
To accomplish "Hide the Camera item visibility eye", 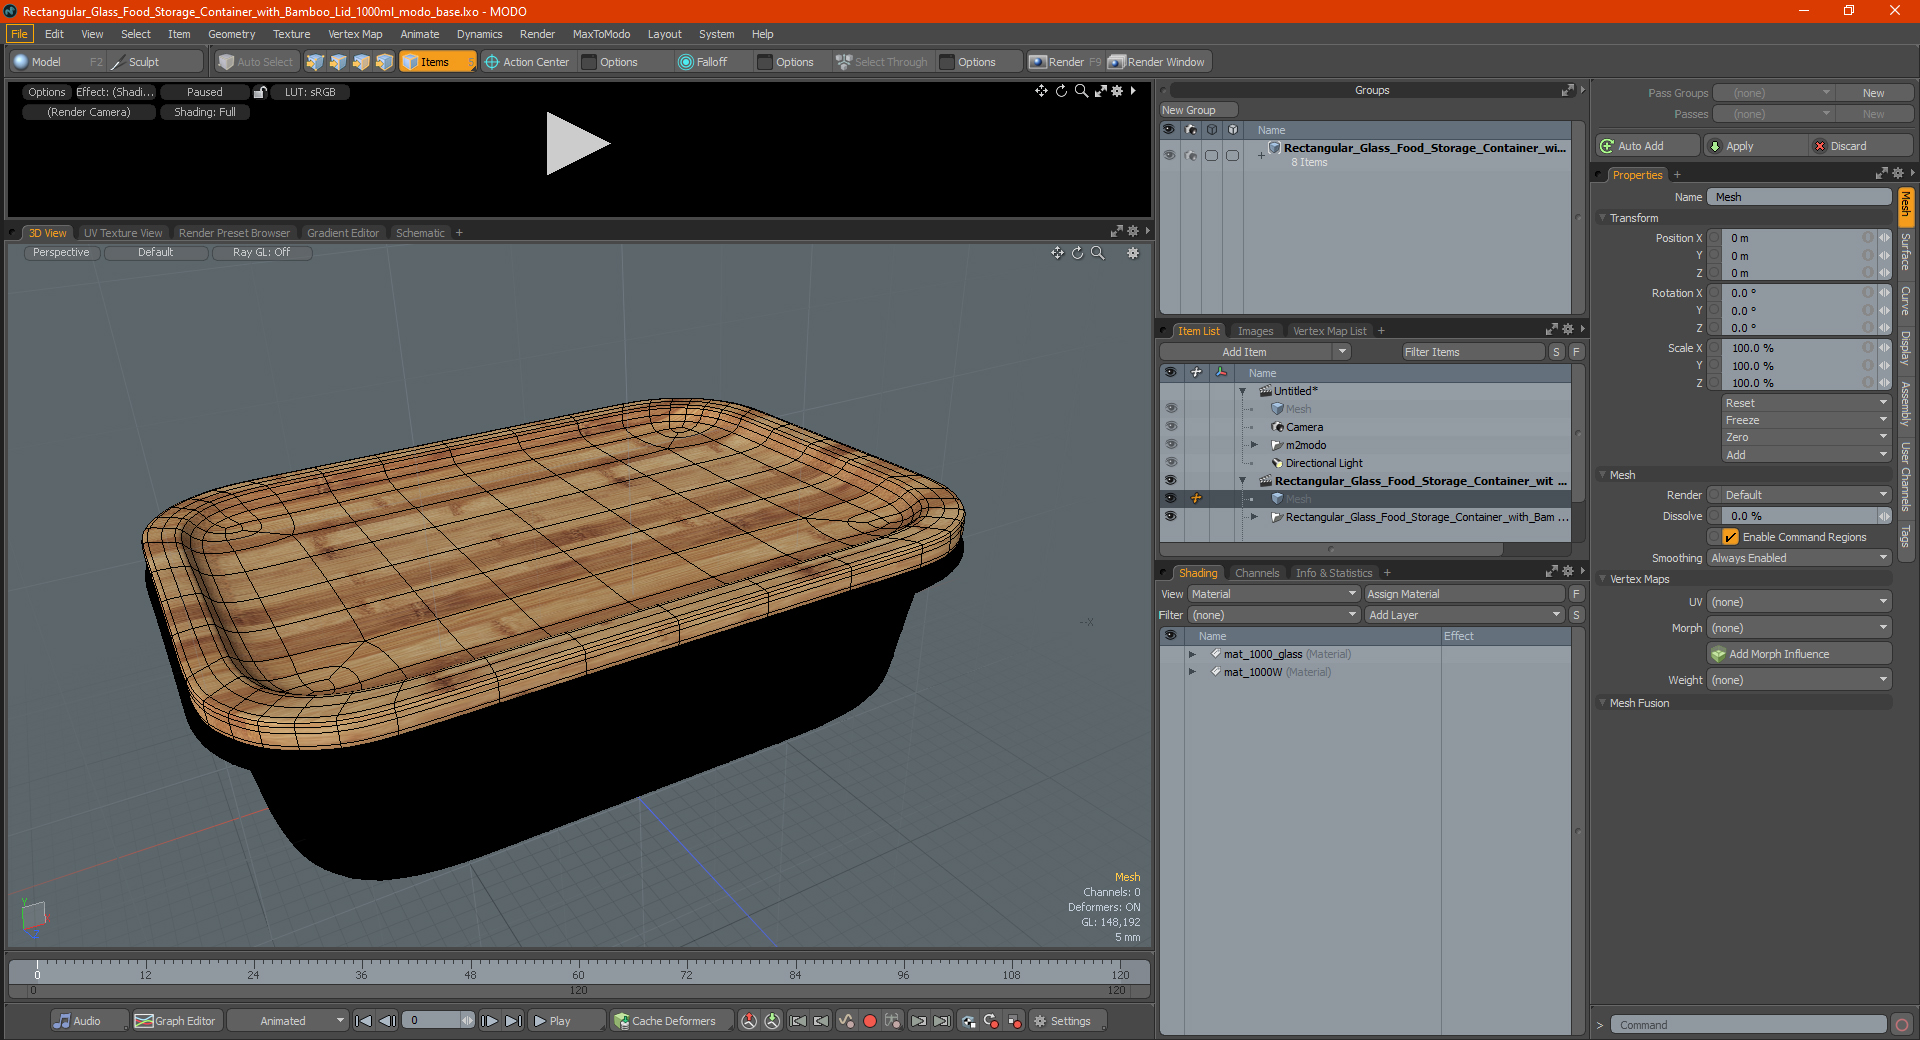I will (1170, 427).
